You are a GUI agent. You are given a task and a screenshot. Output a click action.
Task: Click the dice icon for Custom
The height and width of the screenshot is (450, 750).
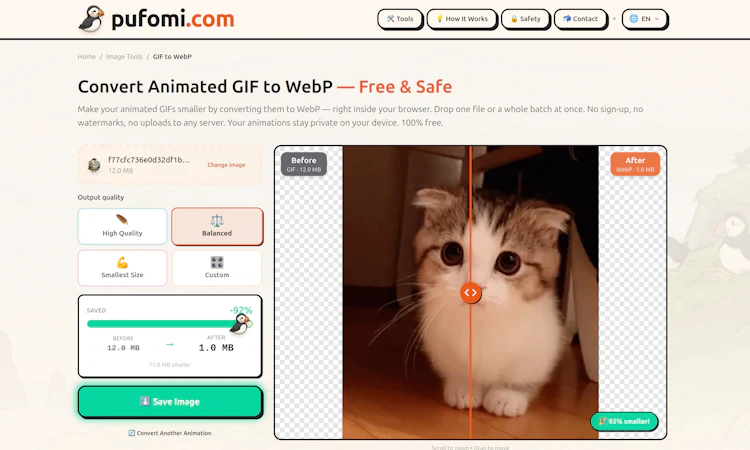coord(217,262)
